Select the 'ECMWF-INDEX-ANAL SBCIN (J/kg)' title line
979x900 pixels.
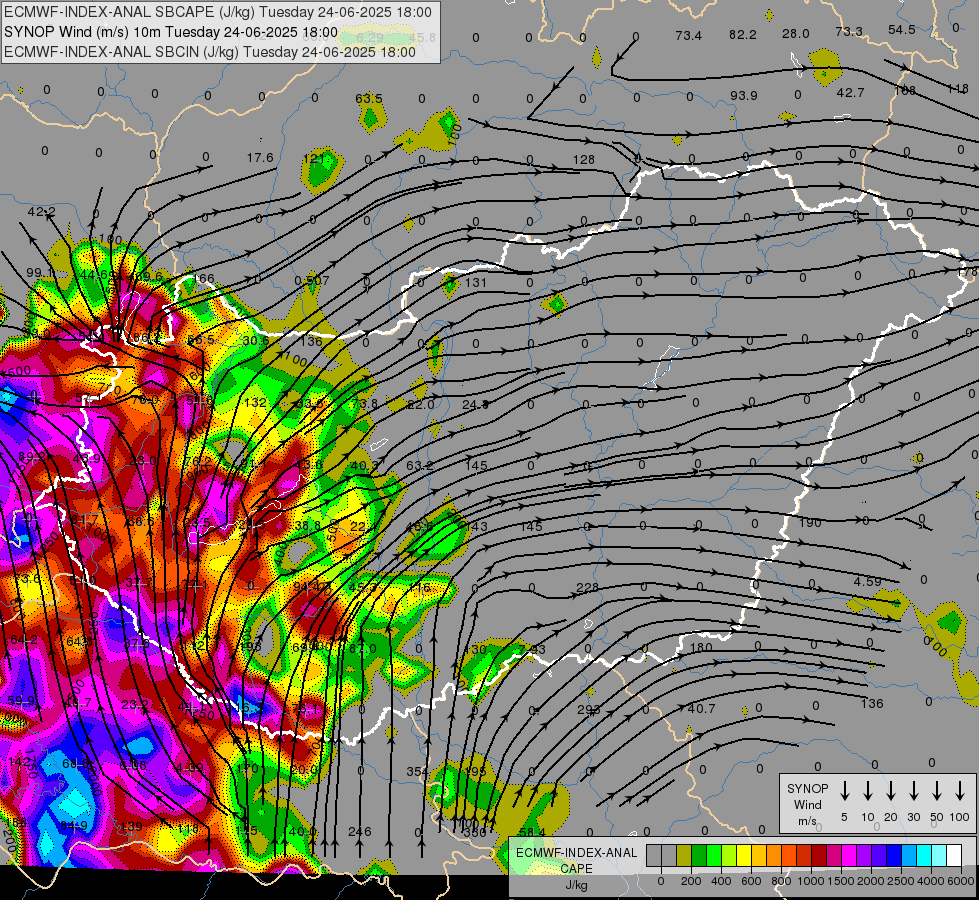click(x=210, y=52)
